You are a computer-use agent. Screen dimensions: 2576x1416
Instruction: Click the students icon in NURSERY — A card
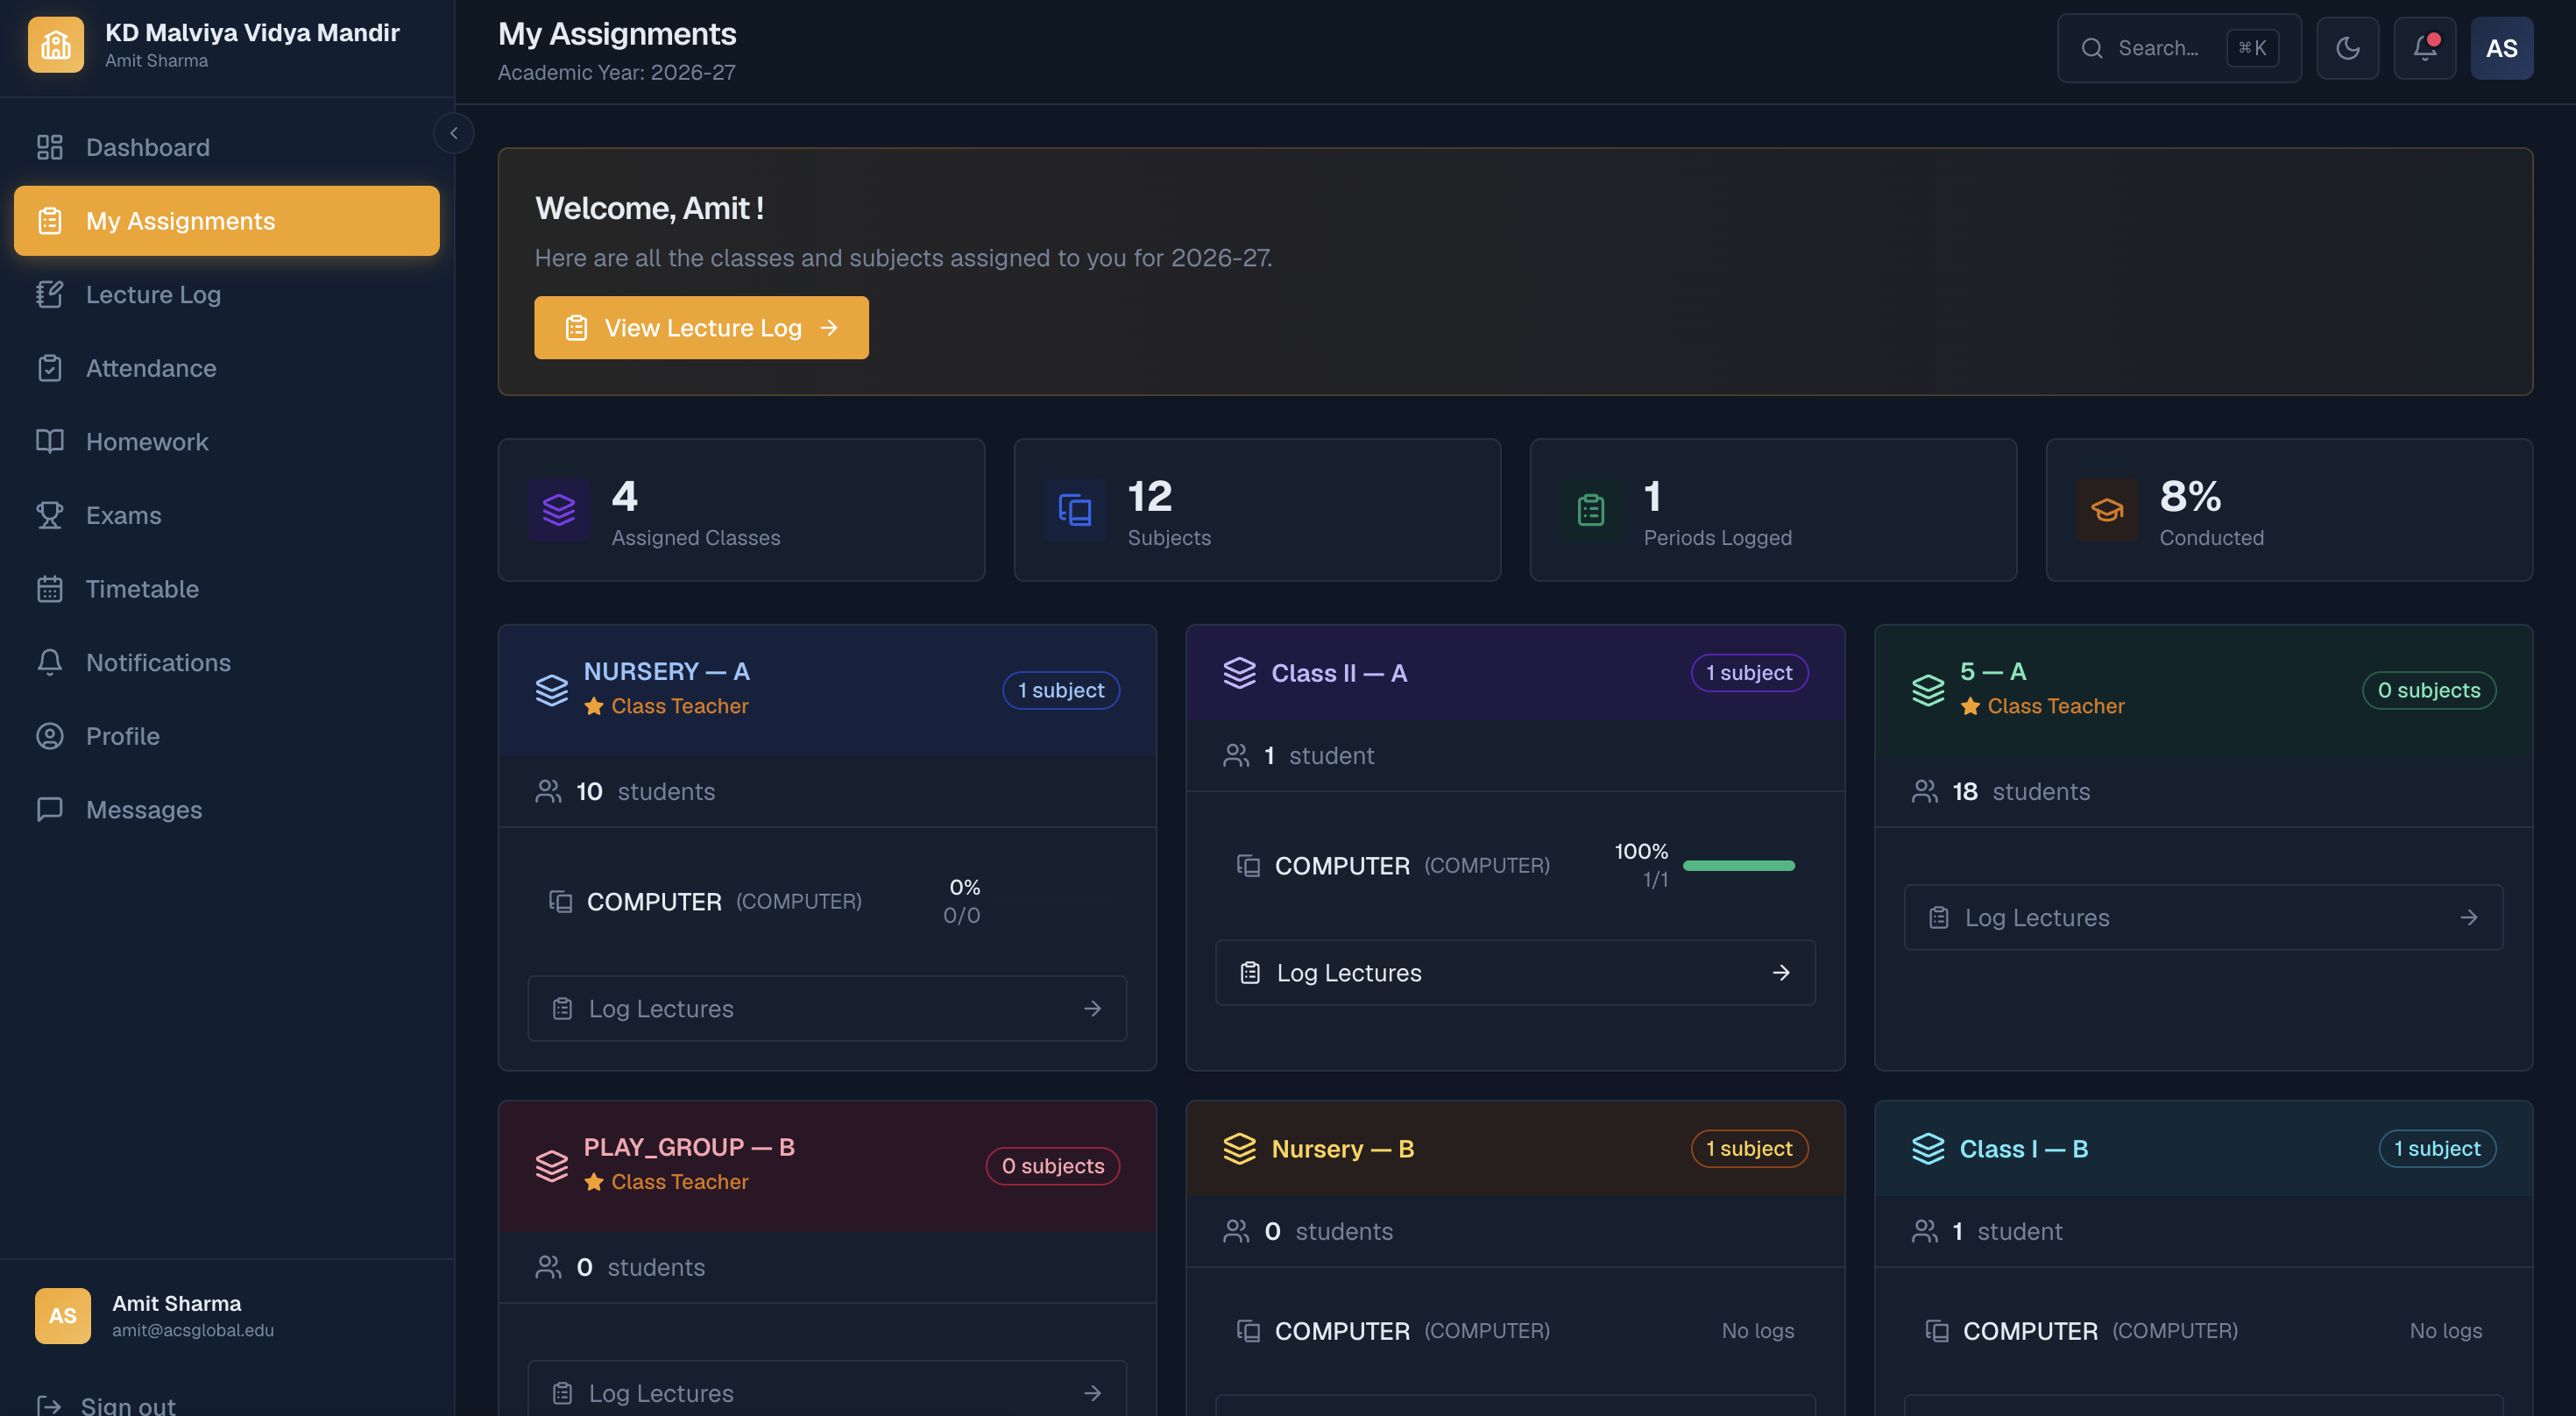pos(548,792)
